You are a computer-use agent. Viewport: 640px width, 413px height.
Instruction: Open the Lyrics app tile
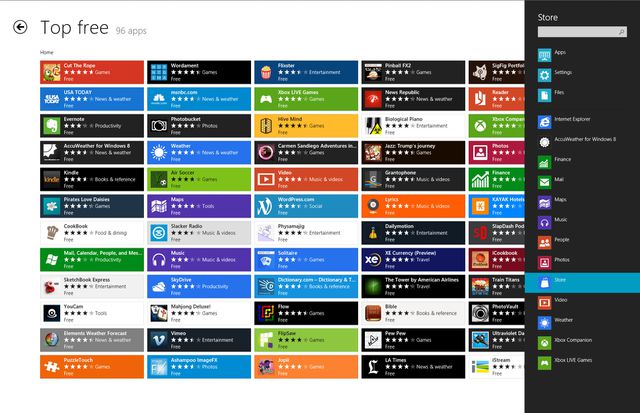pyautogui.click(x=413, y=206)
